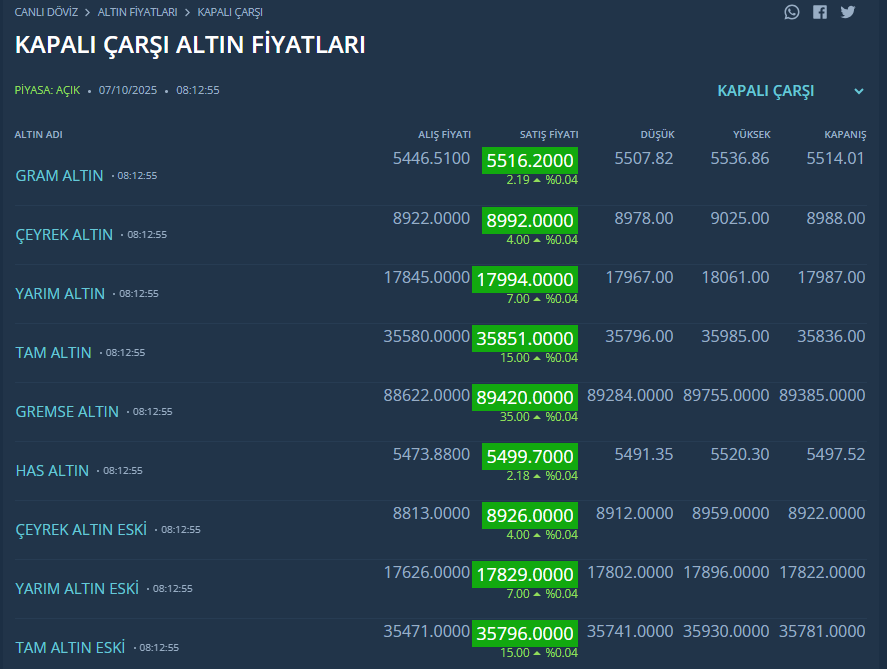Click the ALIŞ FİYATI column header
887x669 pixels.
tap(444, 135)
